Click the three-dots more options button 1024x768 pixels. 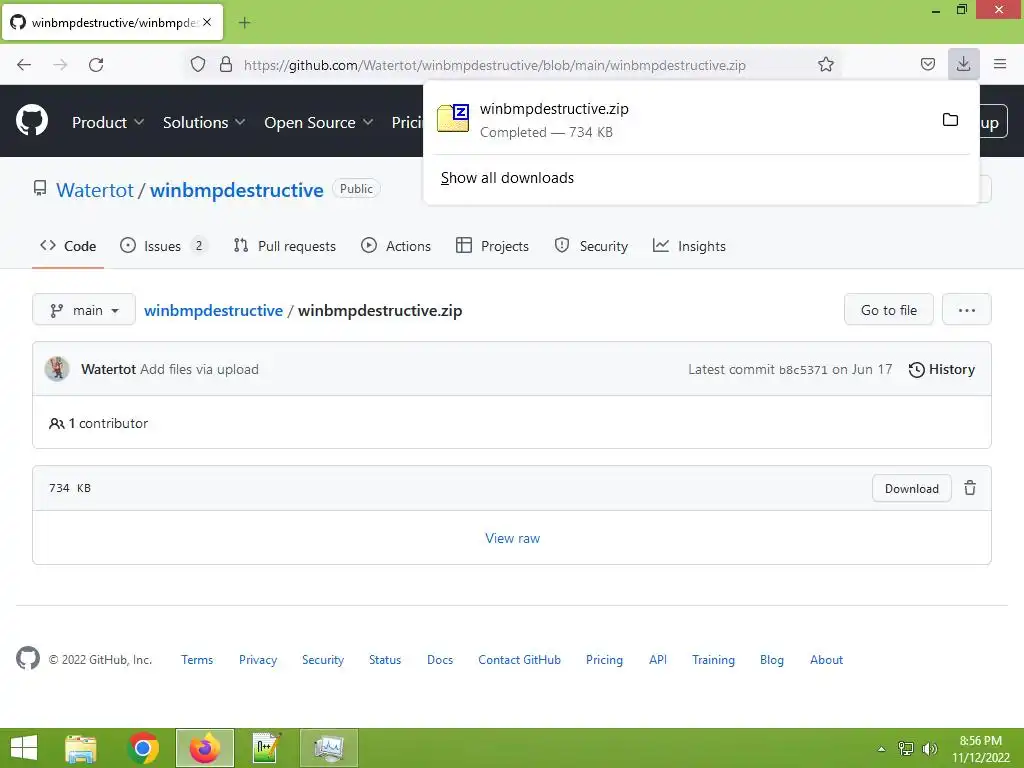tap(967, 310)
